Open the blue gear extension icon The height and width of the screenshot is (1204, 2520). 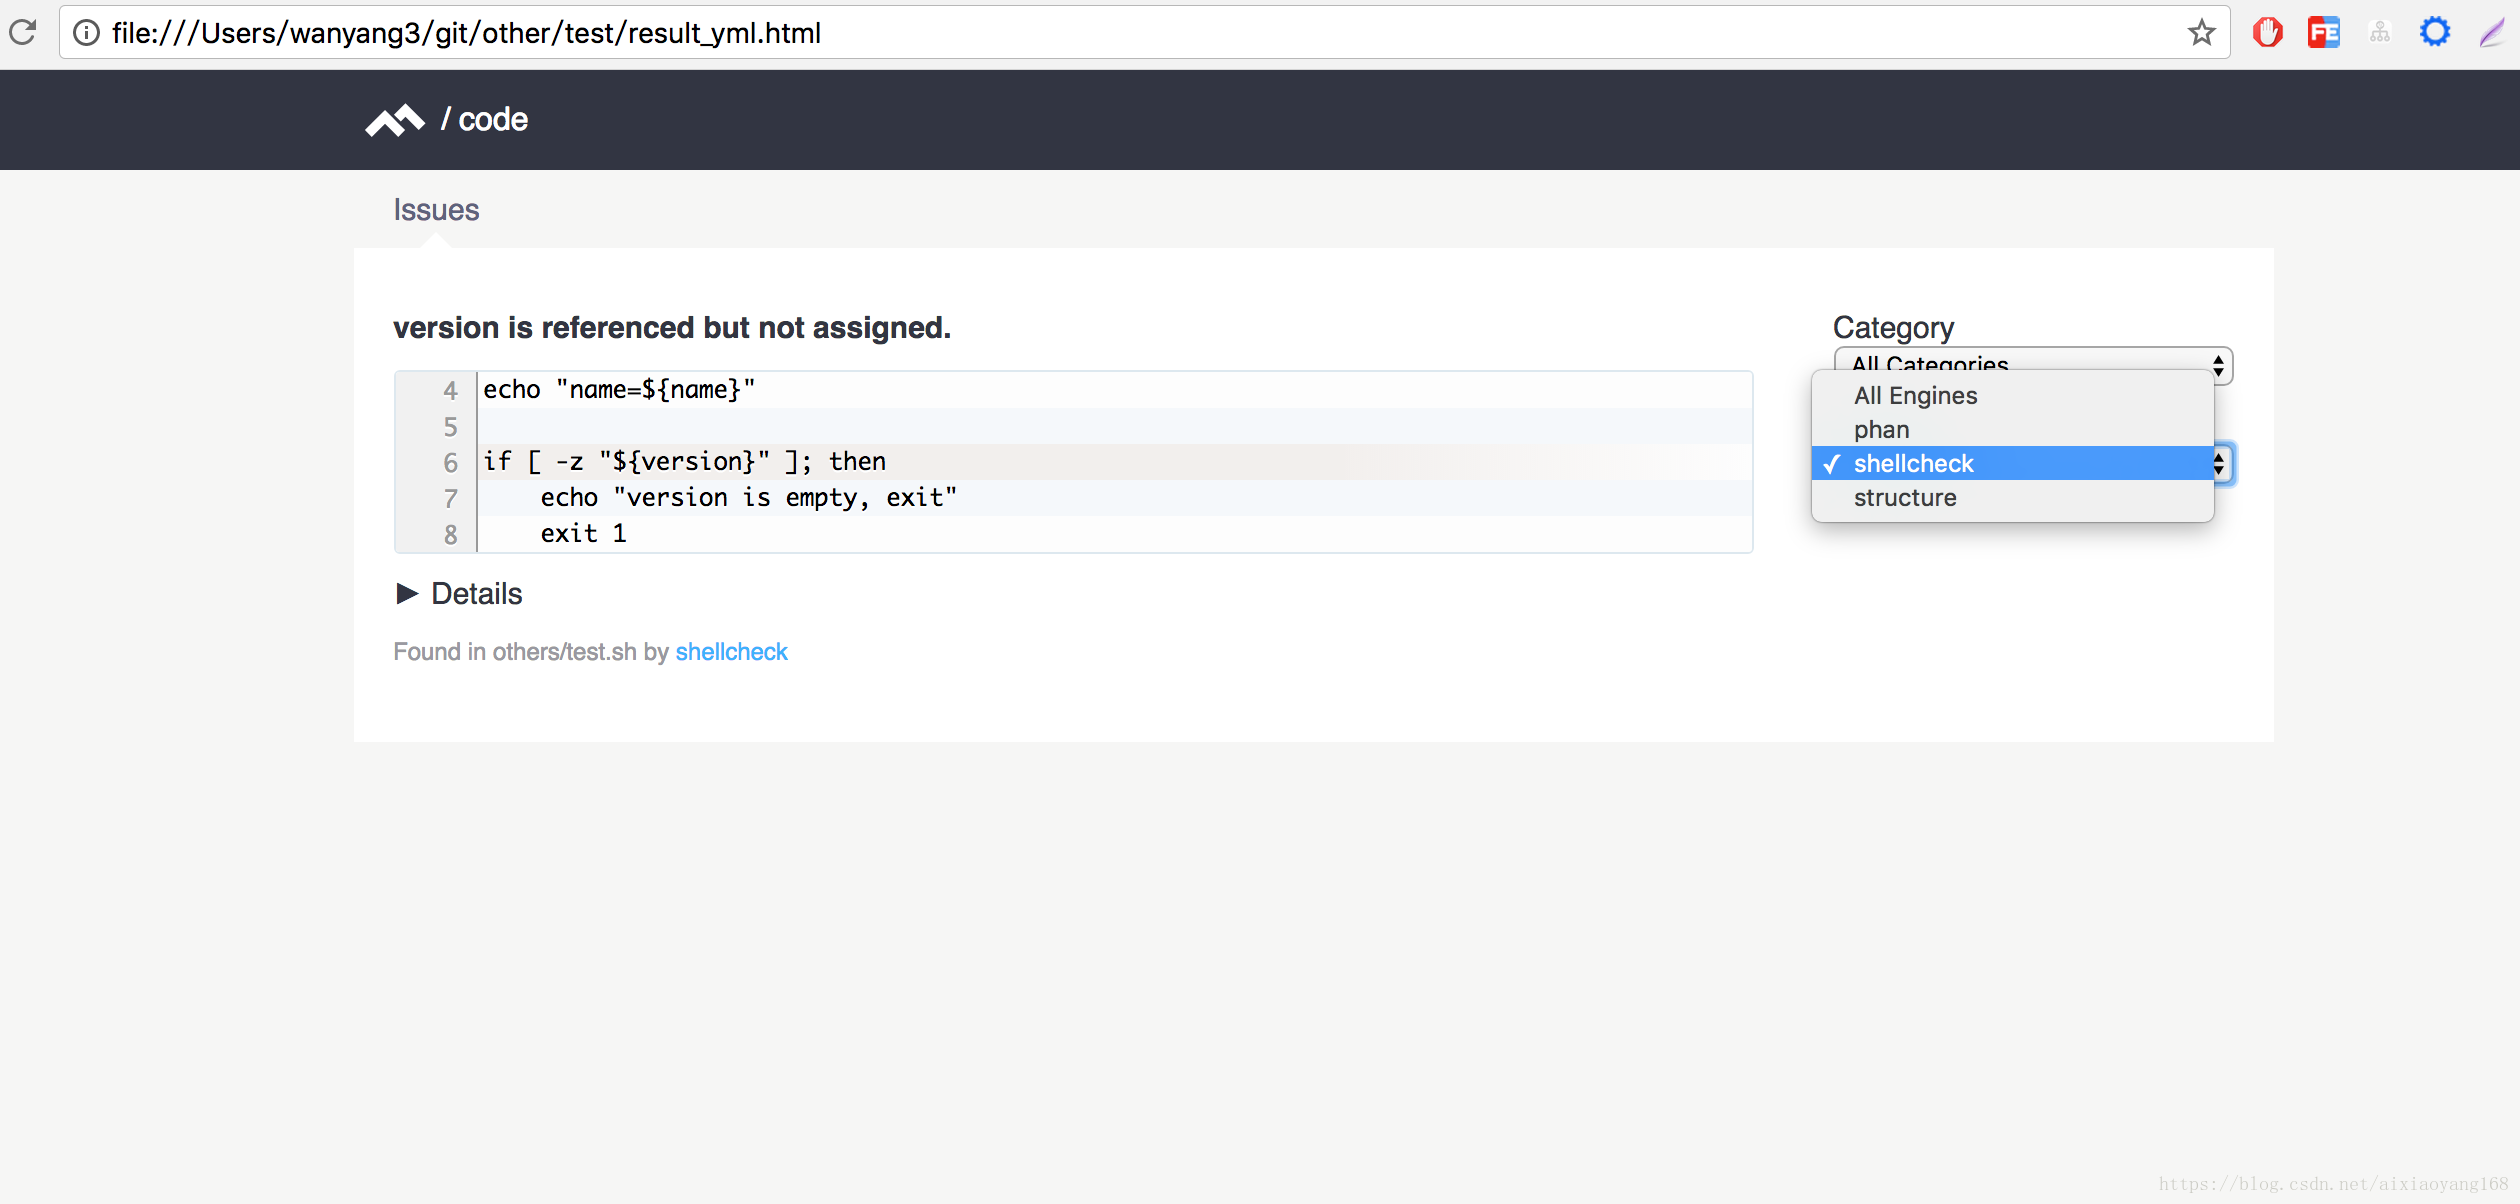coord(2435,32)
